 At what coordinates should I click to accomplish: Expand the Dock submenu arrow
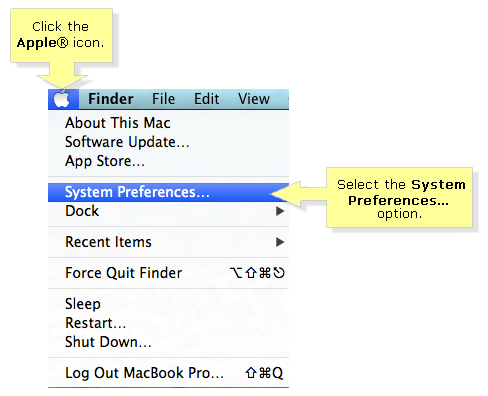coord(280,211)
